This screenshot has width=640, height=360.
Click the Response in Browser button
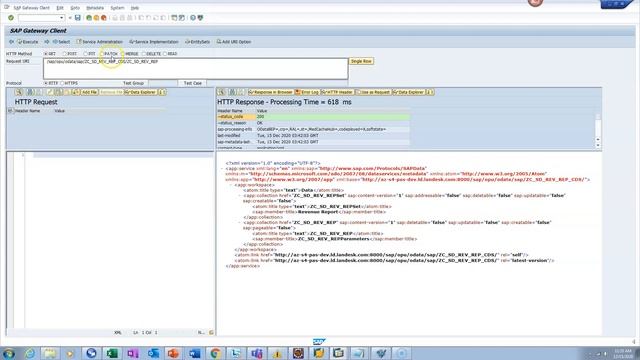(x=271, y=92)
